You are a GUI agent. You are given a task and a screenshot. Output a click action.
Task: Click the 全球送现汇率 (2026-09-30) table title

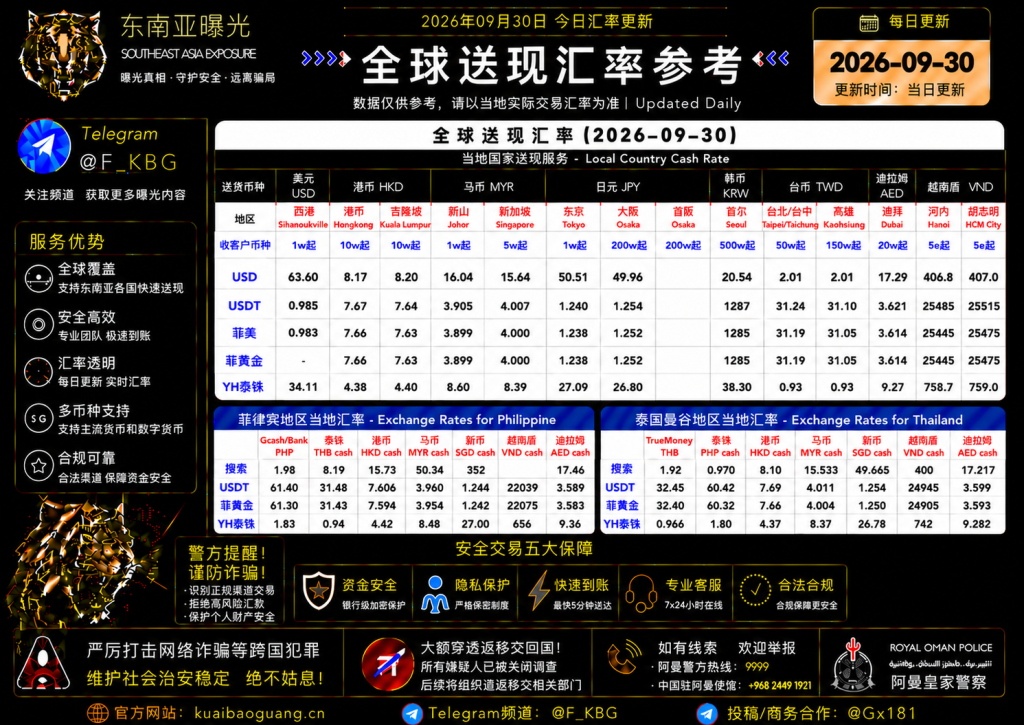click(584, 135)
